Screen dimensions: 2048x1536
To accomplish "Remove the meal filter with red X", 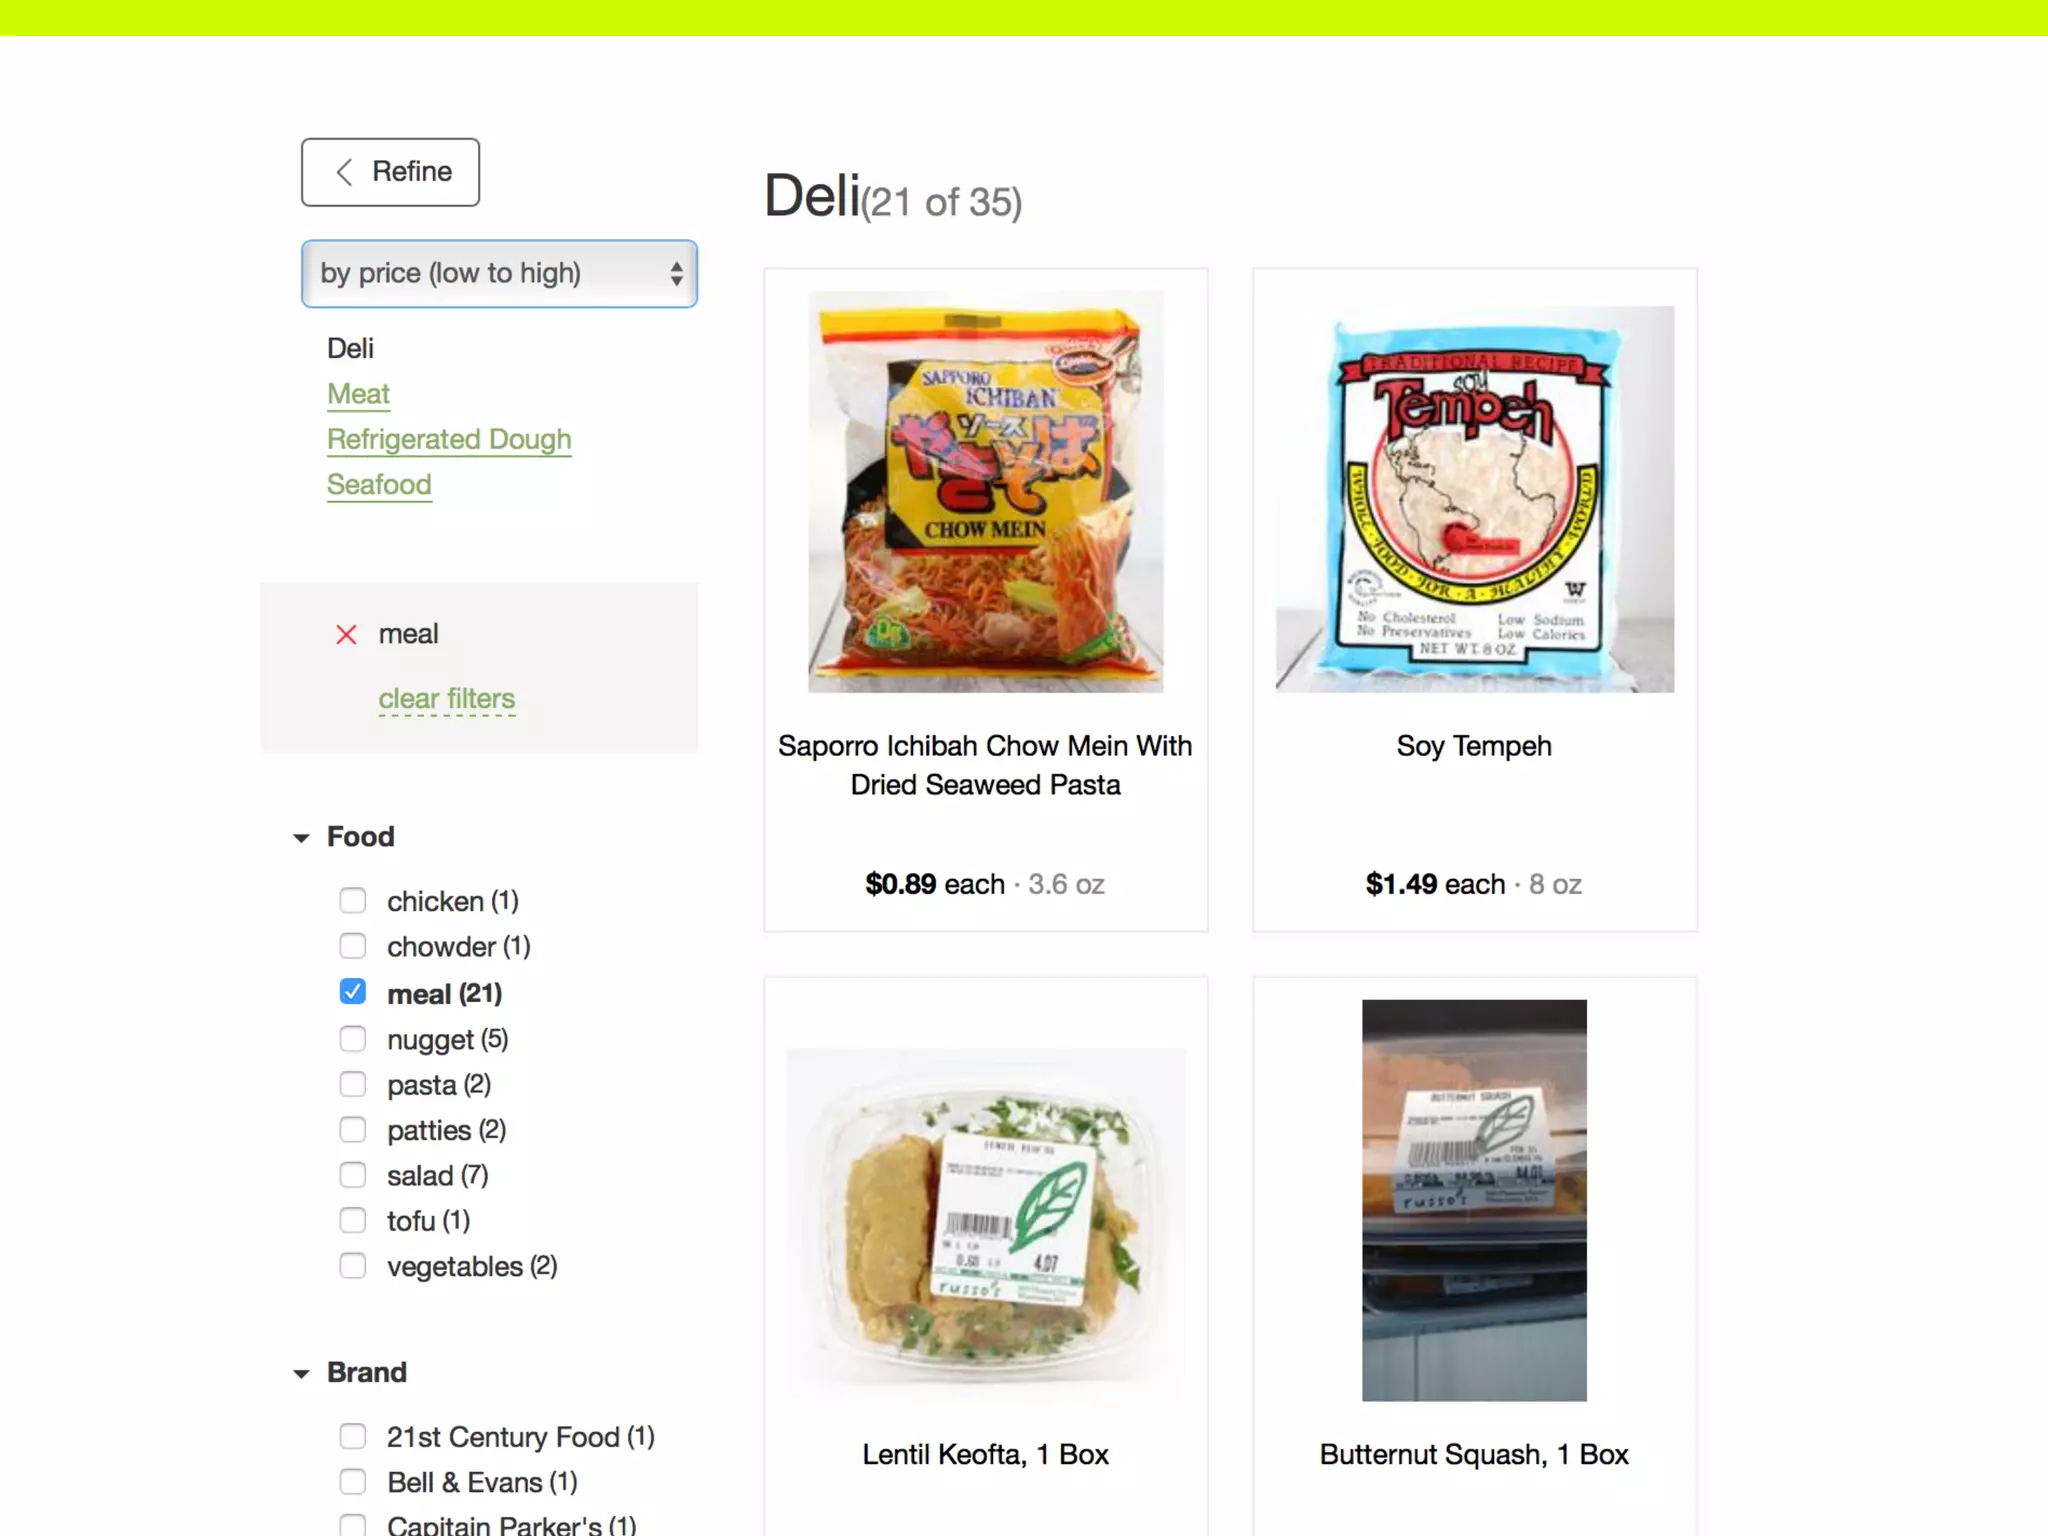I will (x=346, y=635).
